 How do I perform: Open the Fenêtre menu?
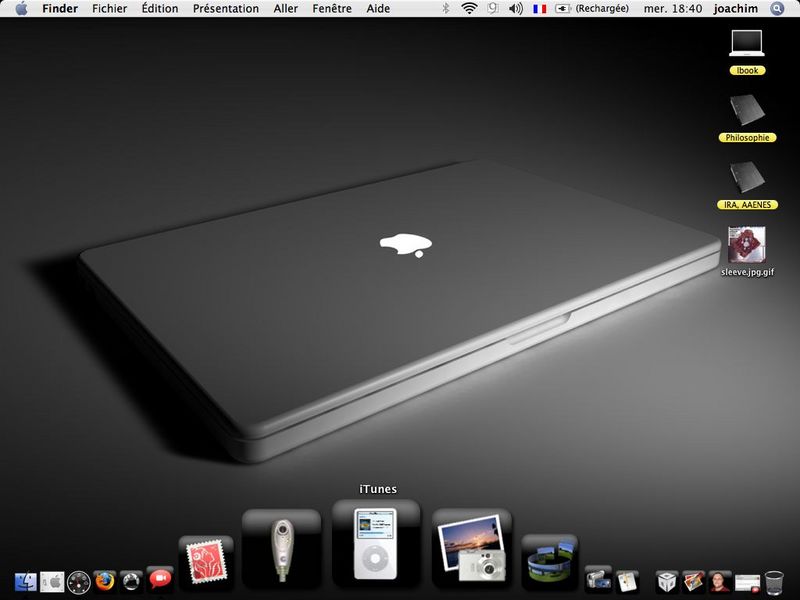[x=332, y=9]
